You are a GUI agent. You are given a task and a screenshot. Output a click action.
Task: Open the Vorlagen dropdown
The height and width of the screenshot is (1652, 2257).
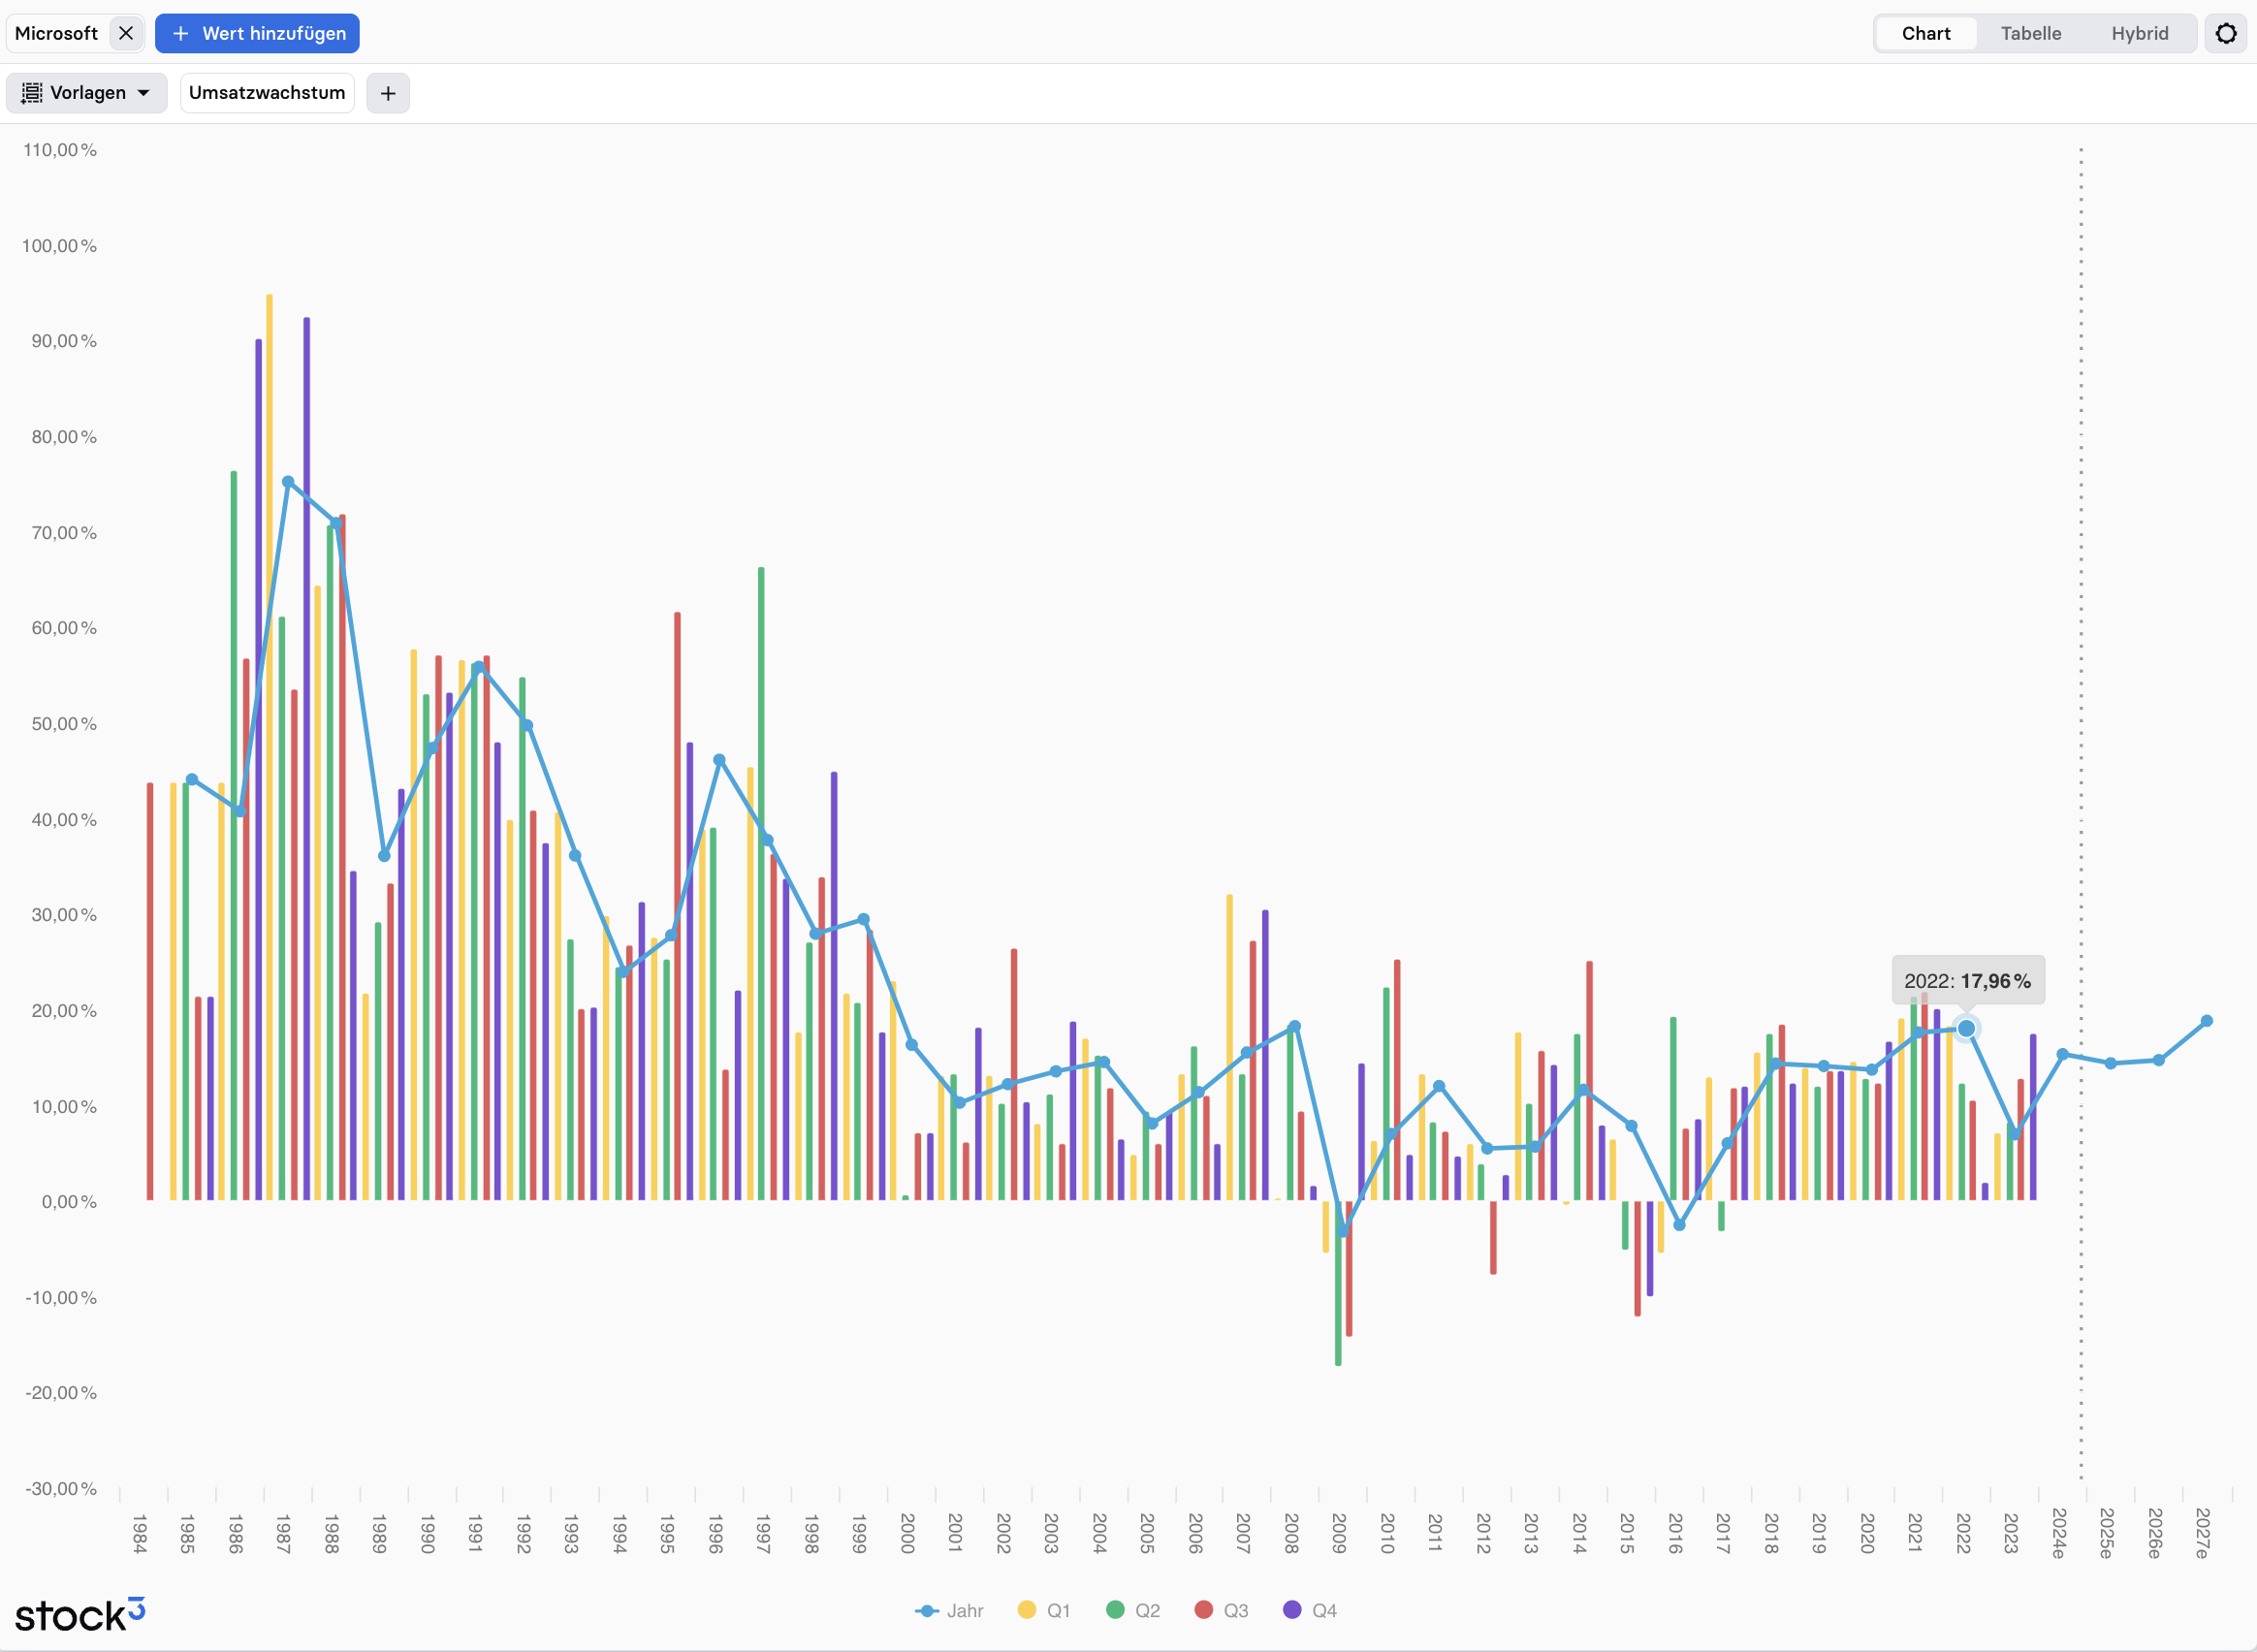(87, 93)
